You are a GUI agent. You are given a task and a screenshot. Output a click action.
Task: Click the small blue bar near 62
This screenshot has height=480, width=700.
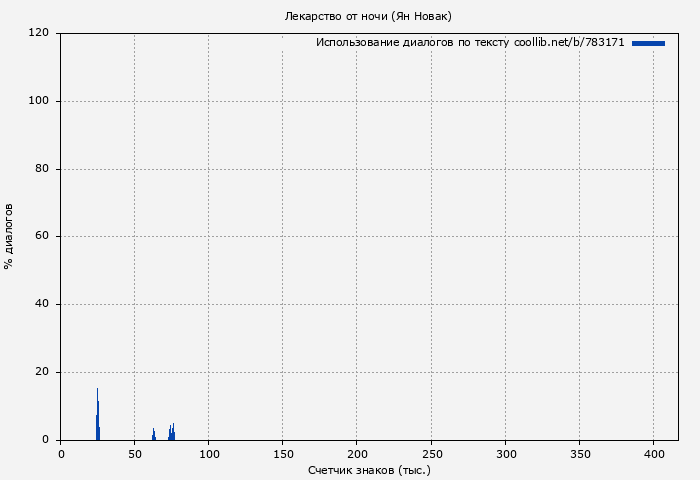click(153, 435)
